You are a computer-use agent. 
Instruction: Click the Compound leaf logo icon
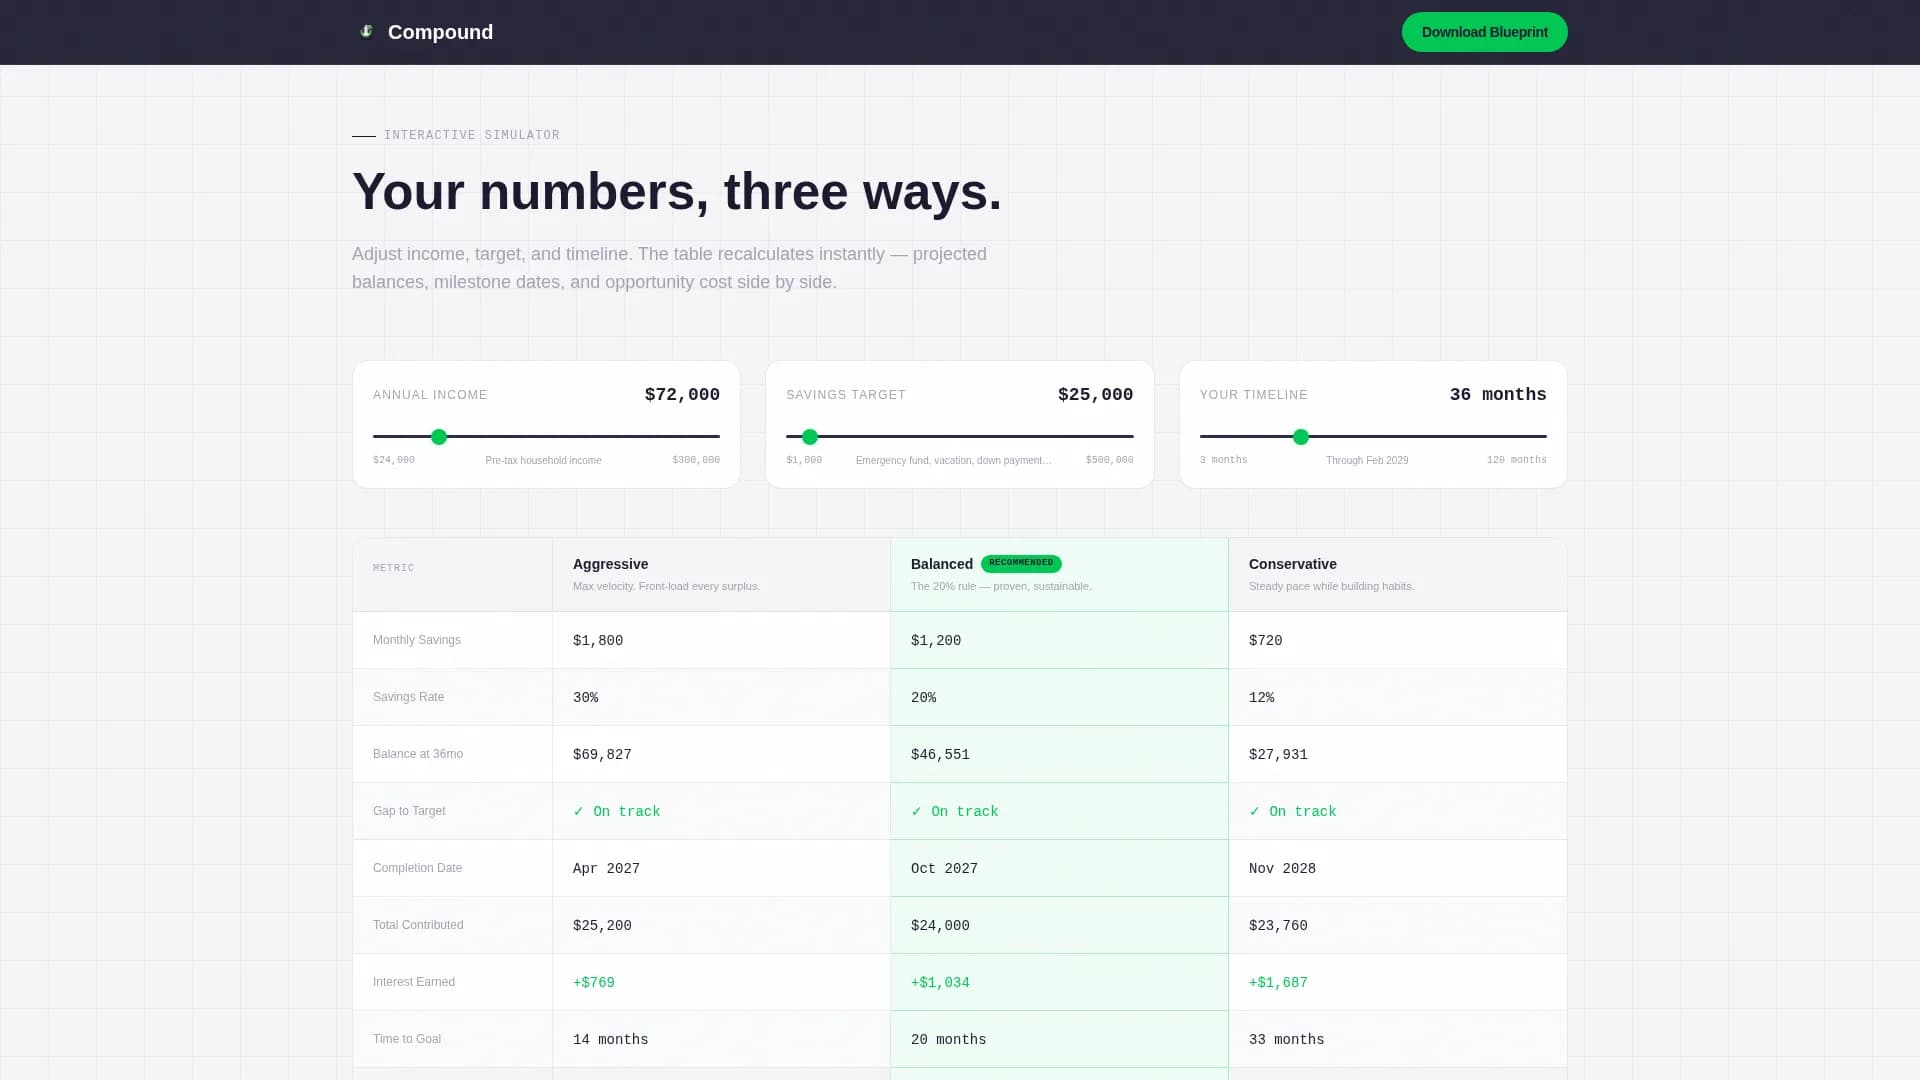[366, 31]
